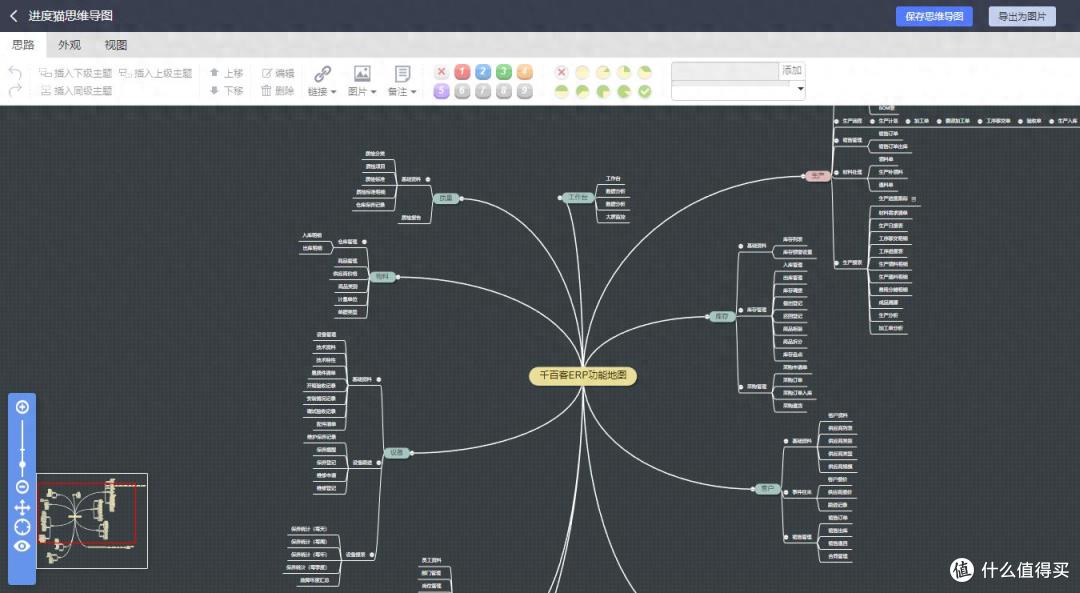Clear priority with the red X icon
Image resolution: width=1080 pixels, height=593 pixels.
442,72
